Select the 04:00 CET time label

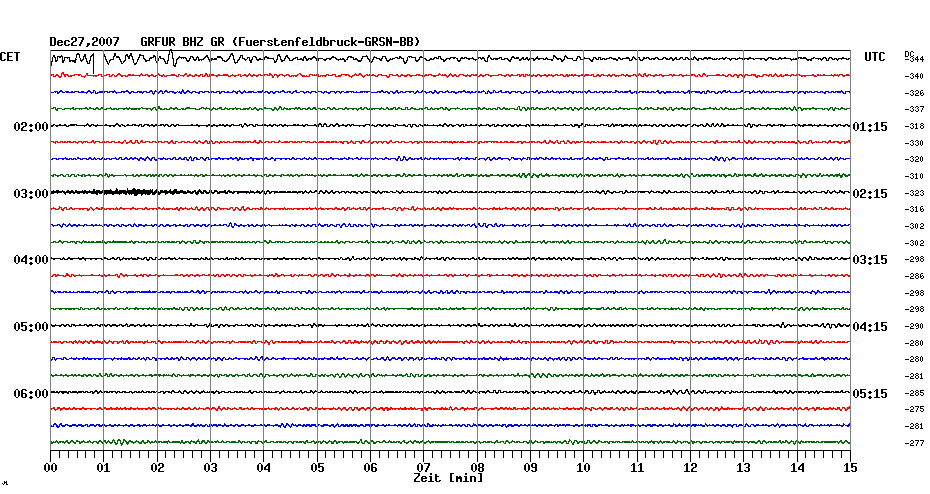click(31, 260)
